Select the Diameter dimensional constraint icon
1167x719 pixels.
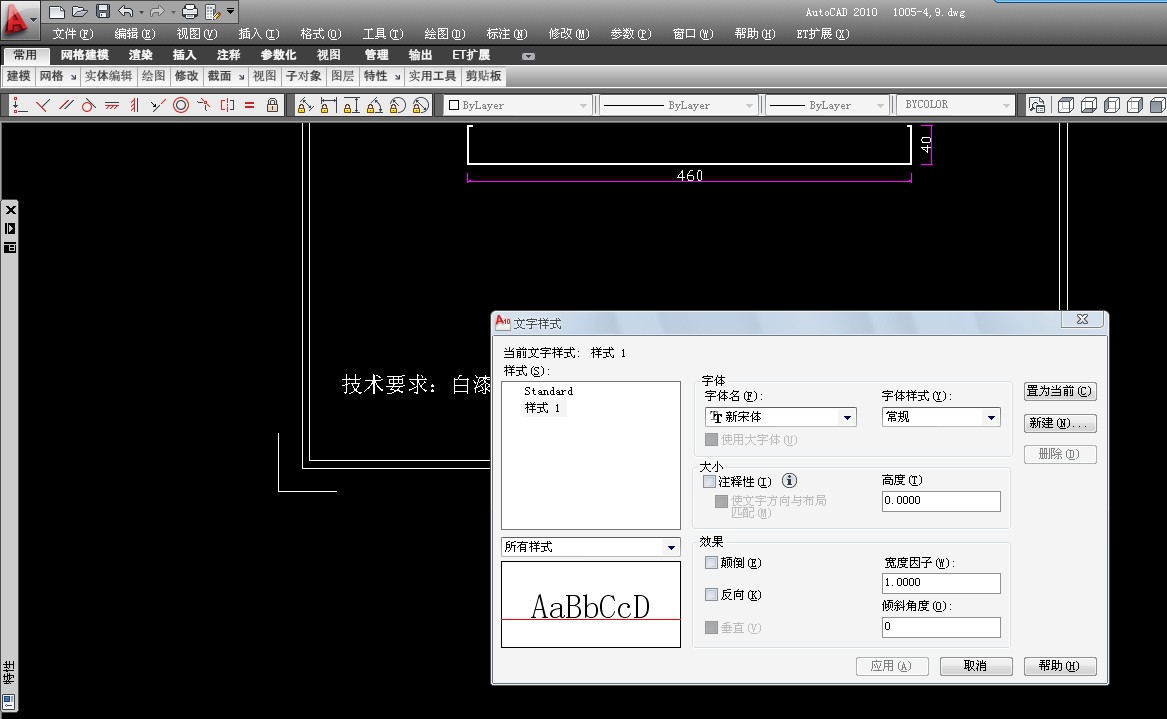[421, 106]
